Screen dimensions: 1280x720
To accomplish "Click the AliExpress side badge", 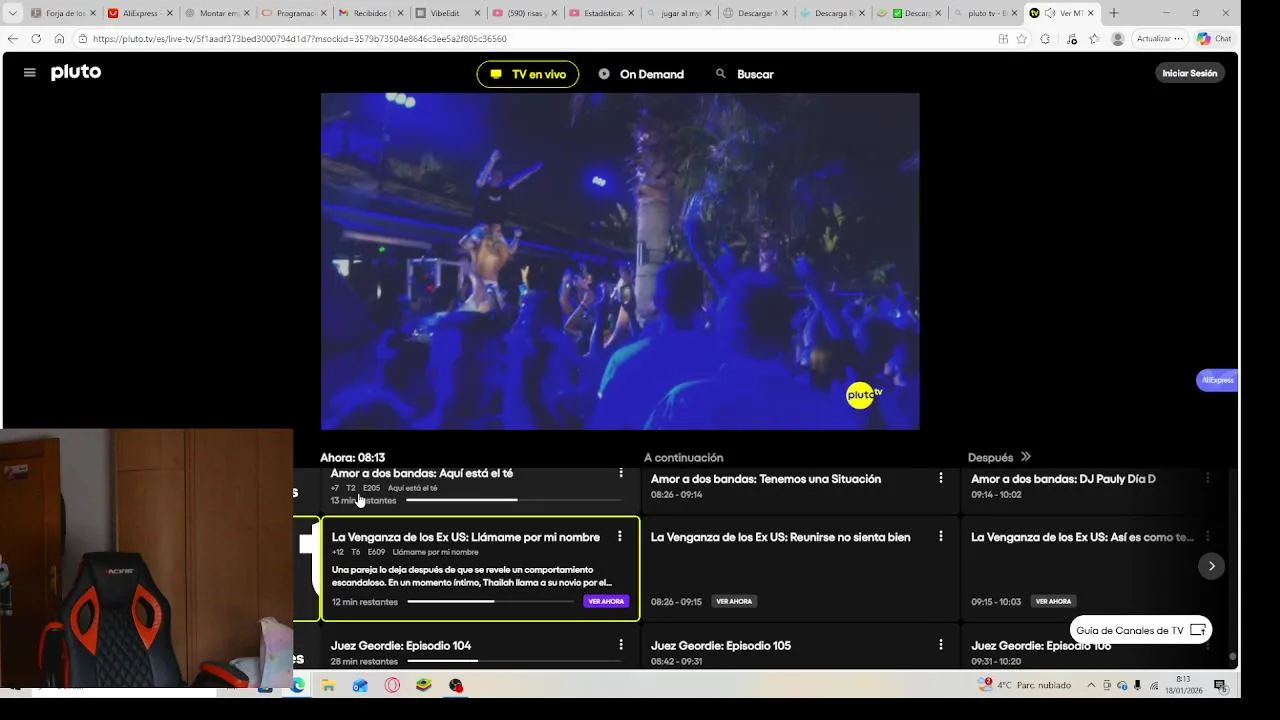I will click(1217, 380).
